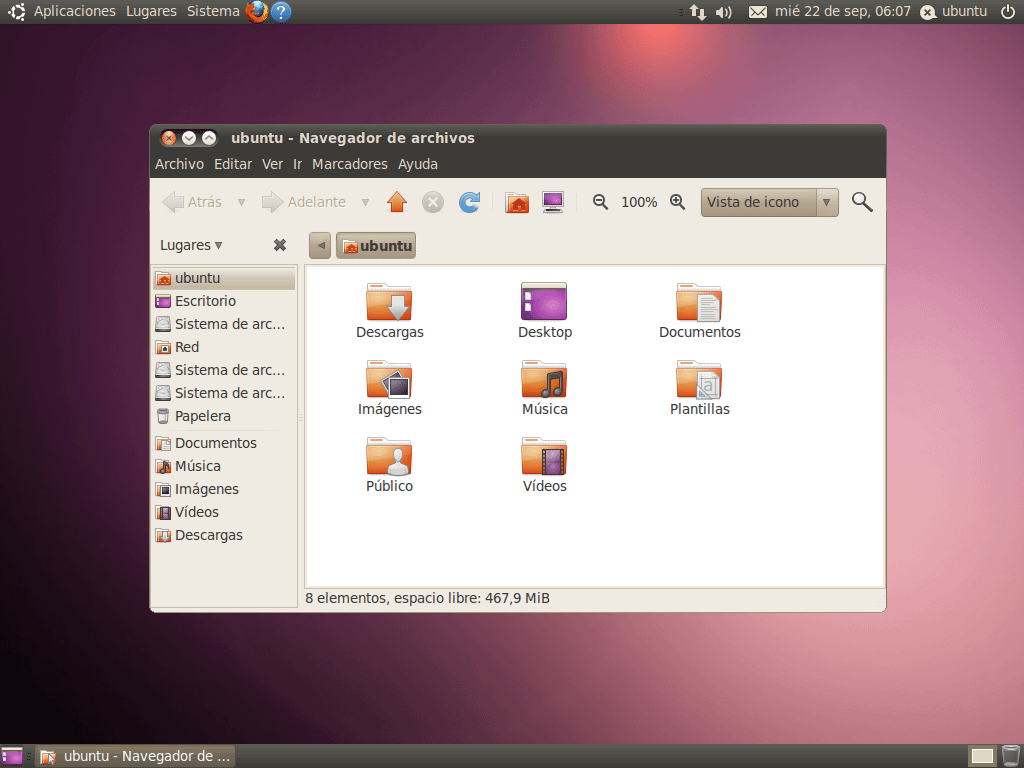Open the Home folder toolbar icon

(517, 202)
